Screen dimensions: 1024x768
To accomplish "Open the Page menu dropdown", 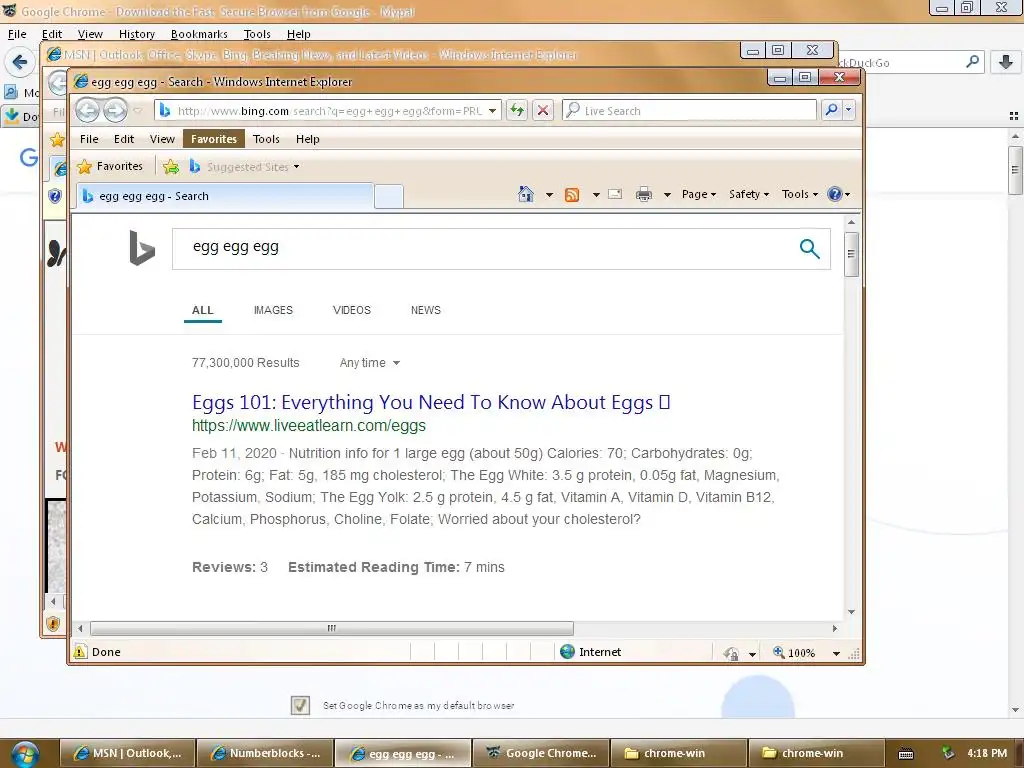I will [699, 194].
